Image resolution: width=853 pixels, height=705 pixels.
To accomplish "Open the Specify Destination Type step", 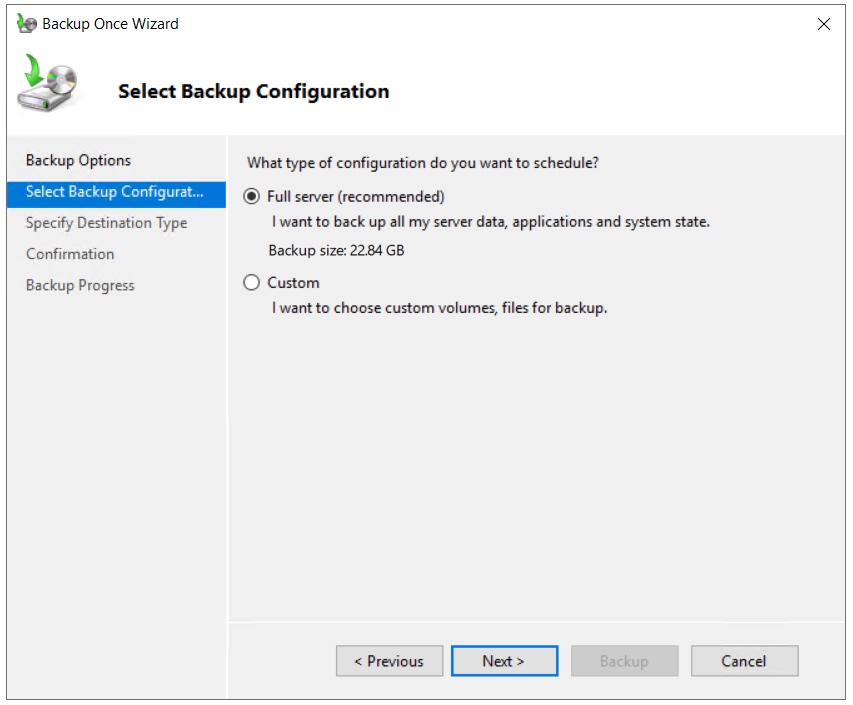I will coord(106,223).
